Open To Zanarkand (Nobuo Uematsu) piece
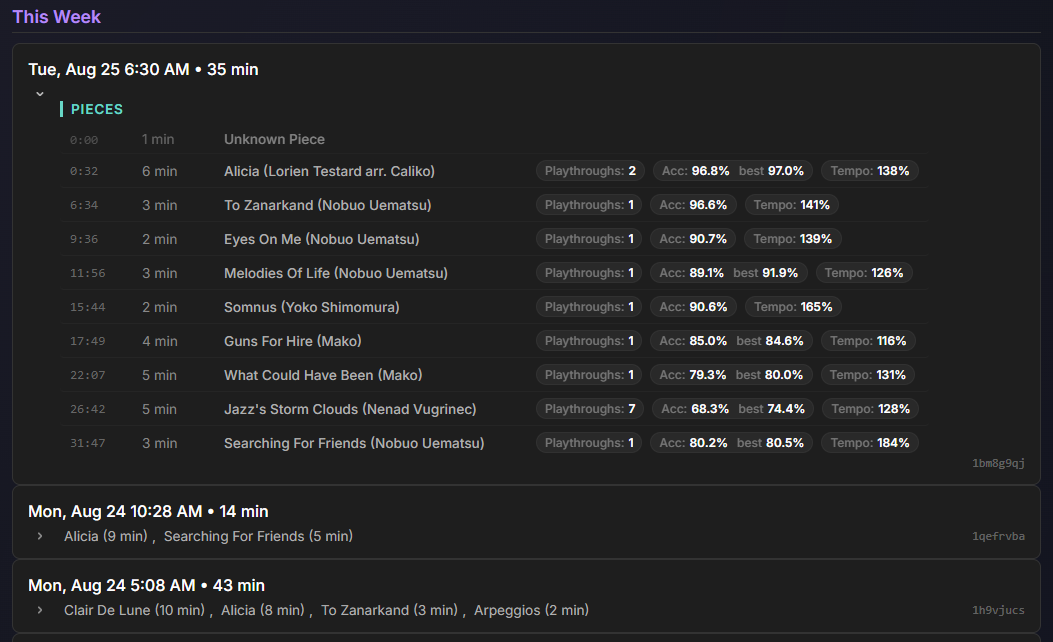The height and width of the screenshot is (642, 1053). (x=328, y=205)
